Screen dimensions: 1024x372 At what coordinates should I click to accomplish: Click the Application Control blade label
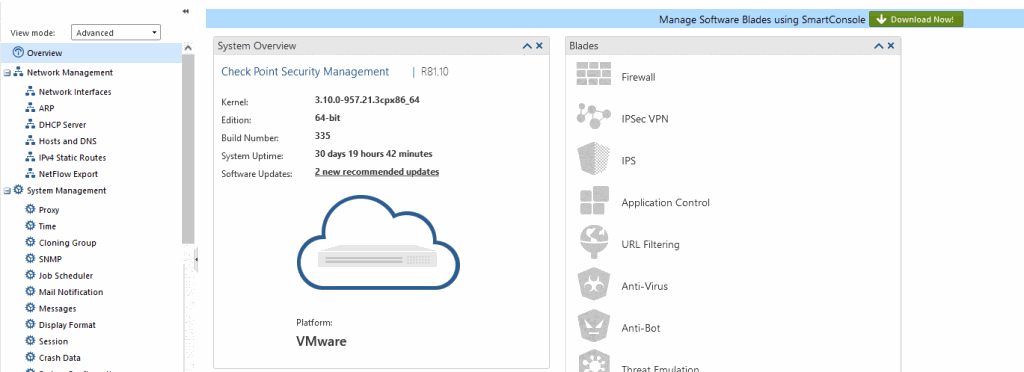click(665, 203)
